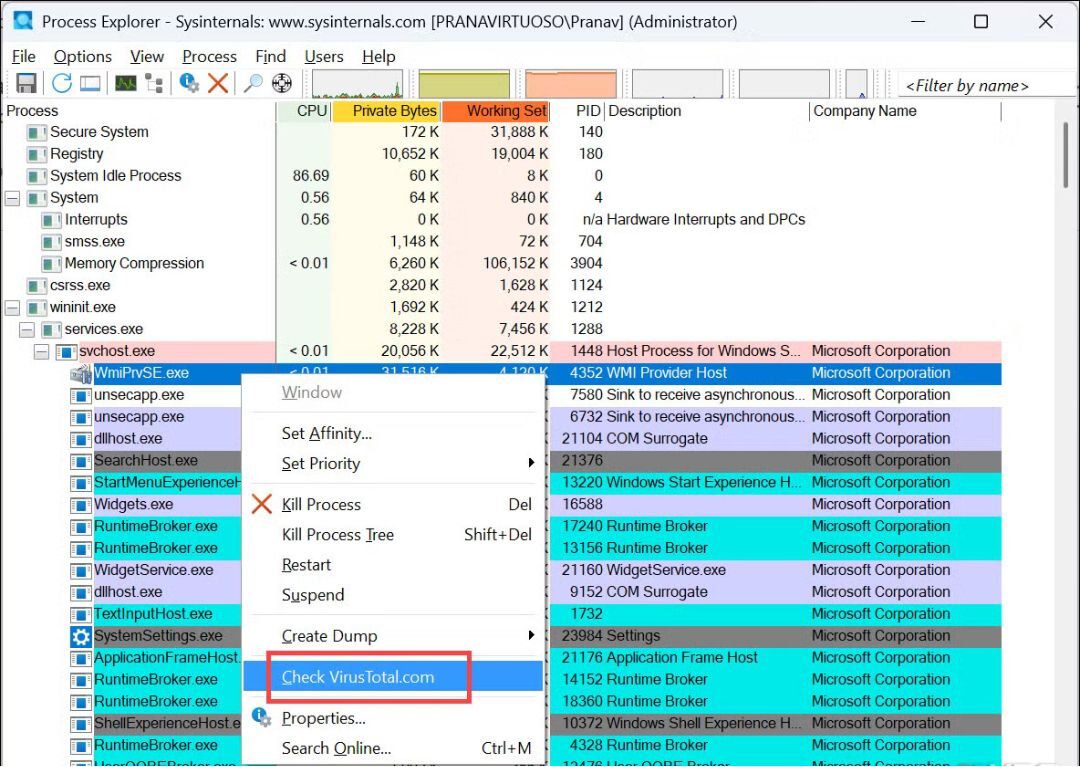Expand the Create Dump submenu
The height and width of the screenshot is (767, 1080).
pyautogui.click(x=330, y=636)
